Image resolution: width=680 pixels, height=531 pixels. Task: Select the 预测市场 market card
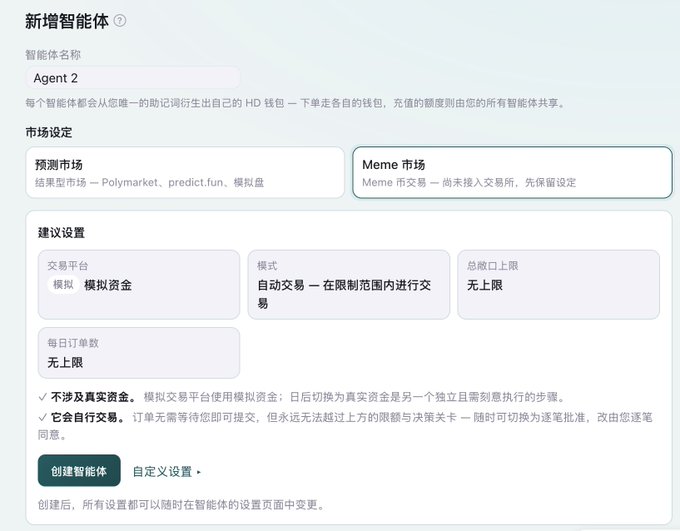(185, 173)
